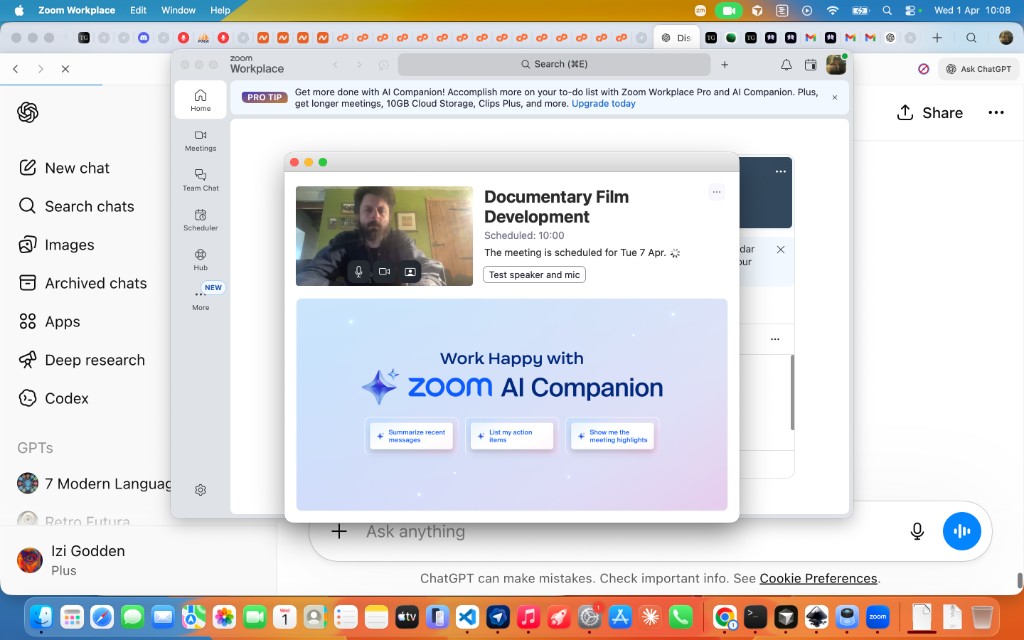
Task: Open Zoom settings gear icon
Action: (200, 490)
